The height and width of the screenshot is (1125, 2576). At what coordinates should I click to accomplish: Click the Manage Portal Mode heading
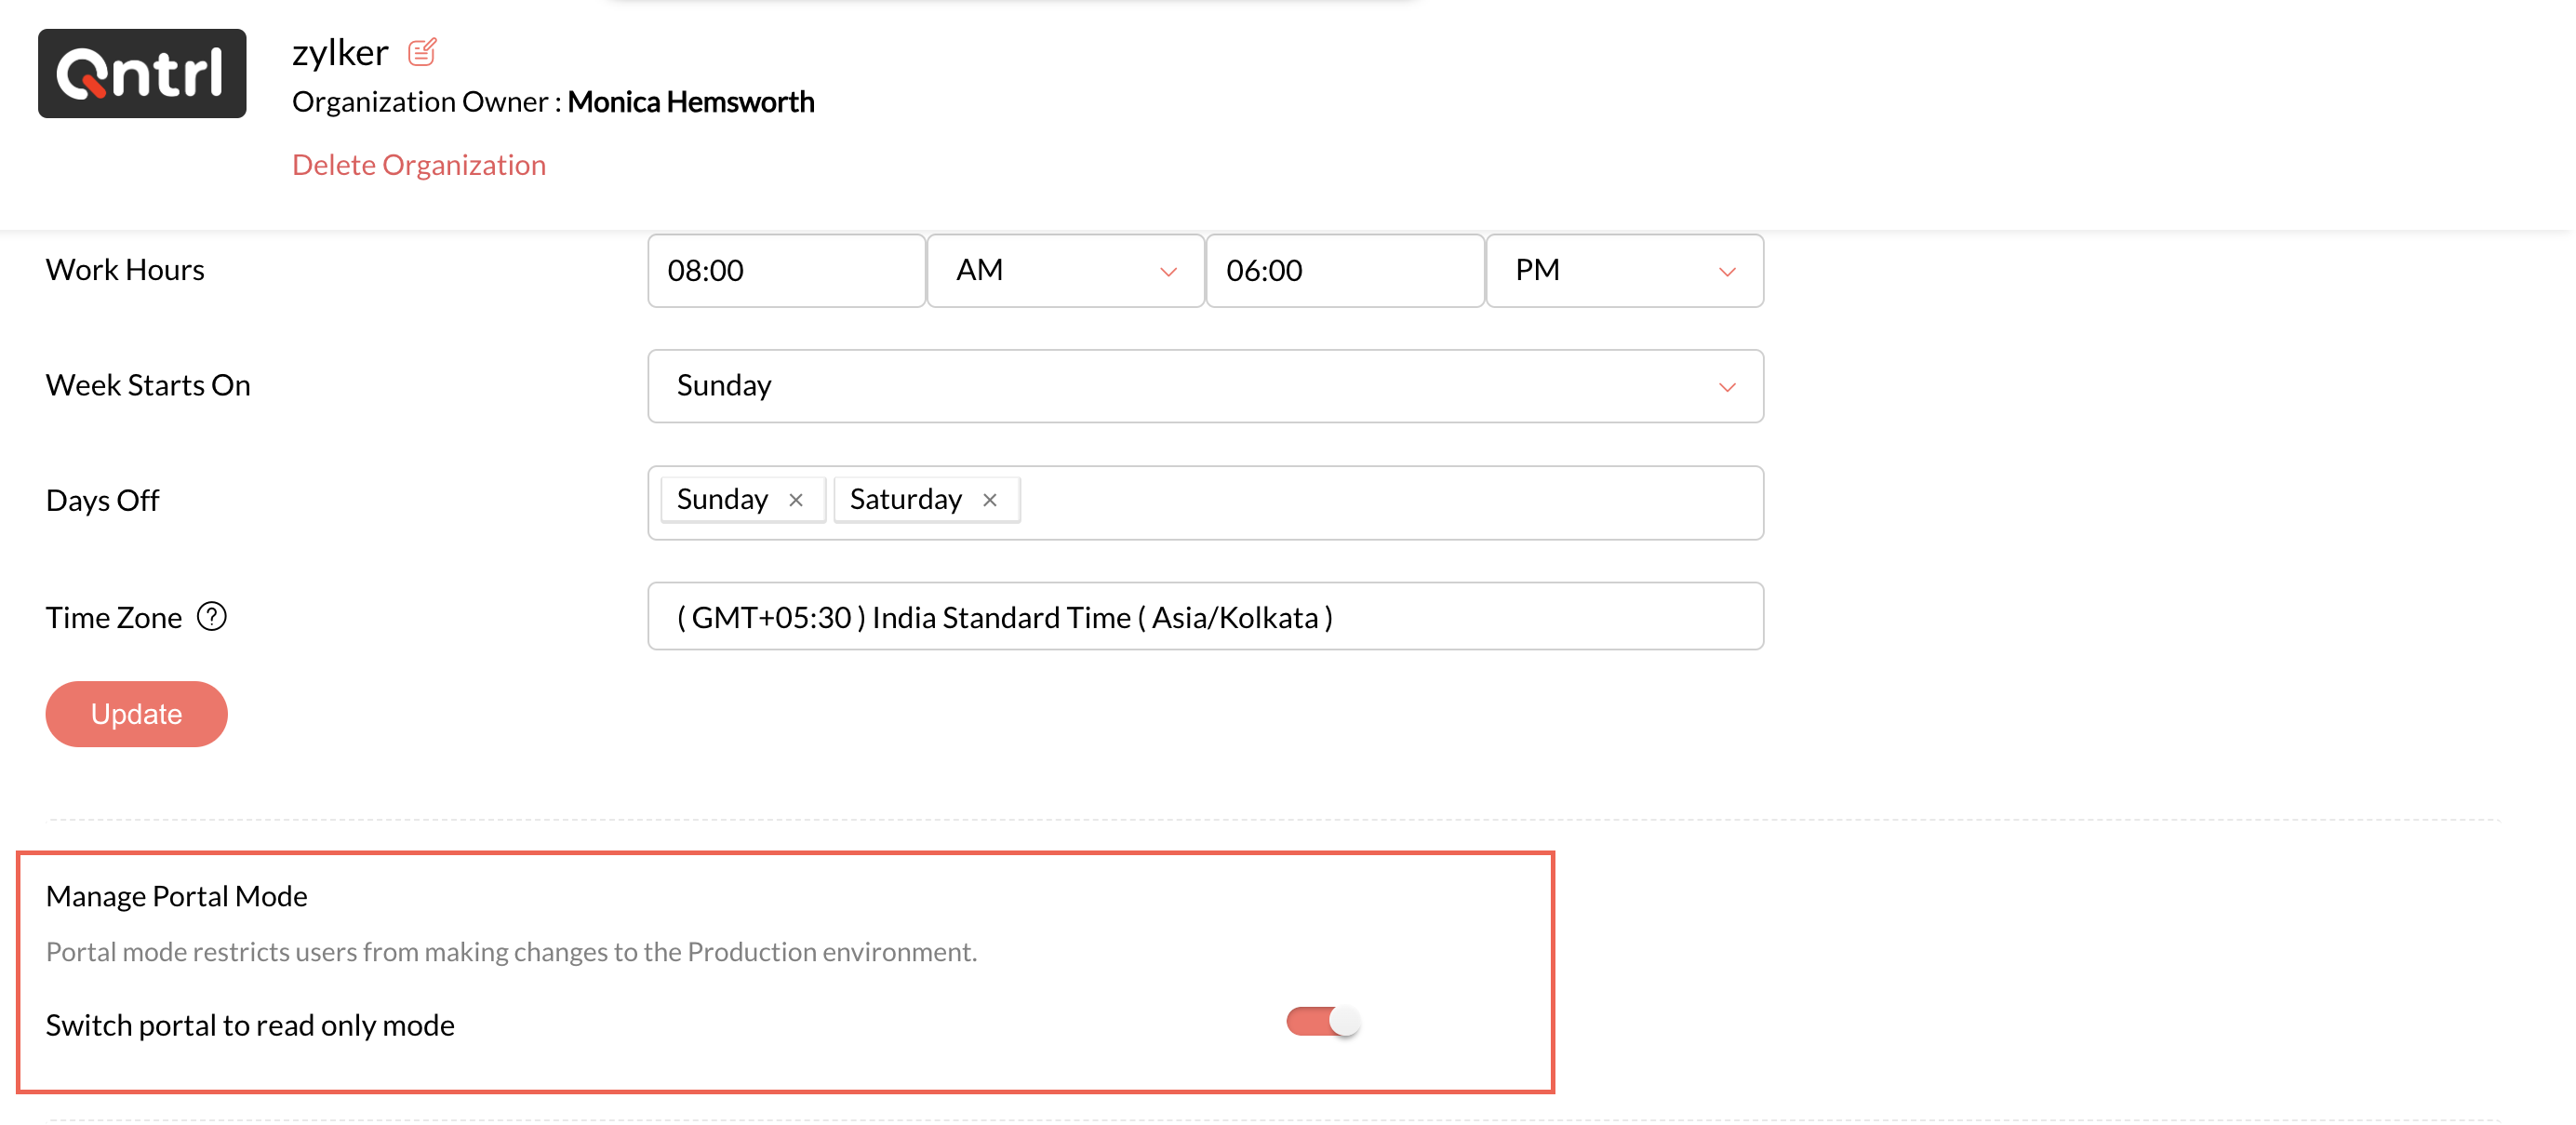(177, 896)
